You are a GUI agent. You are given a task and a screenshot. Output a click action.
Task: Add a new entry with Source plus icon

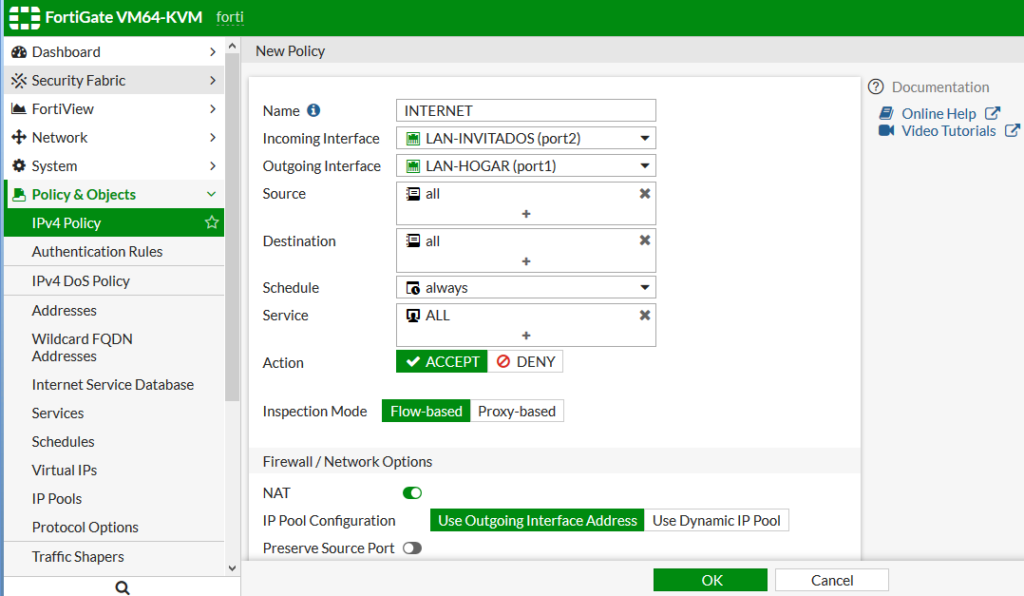point(526,214)
